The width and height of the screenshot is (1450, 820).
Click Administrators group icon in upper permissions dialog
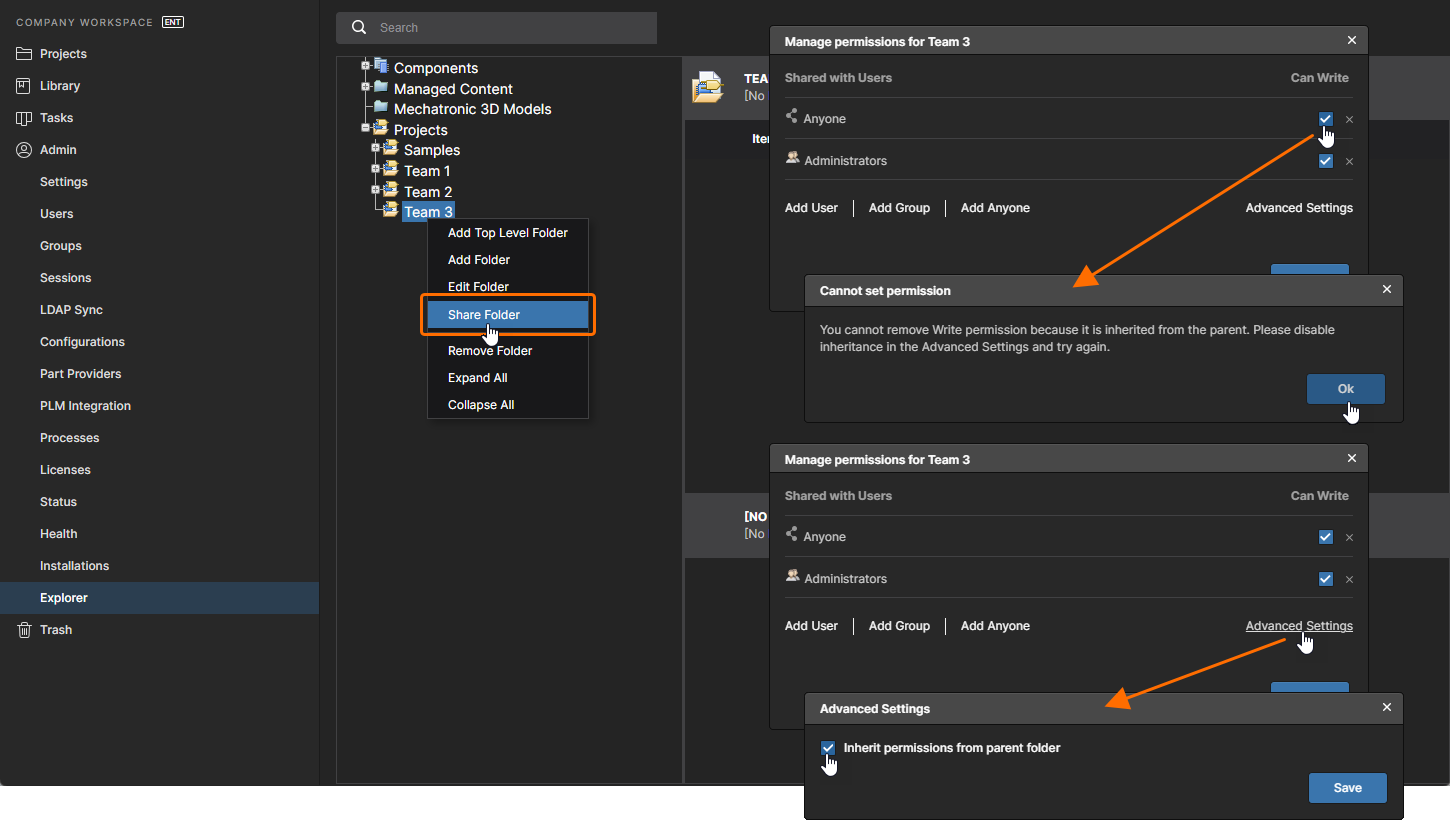point(792,158)
